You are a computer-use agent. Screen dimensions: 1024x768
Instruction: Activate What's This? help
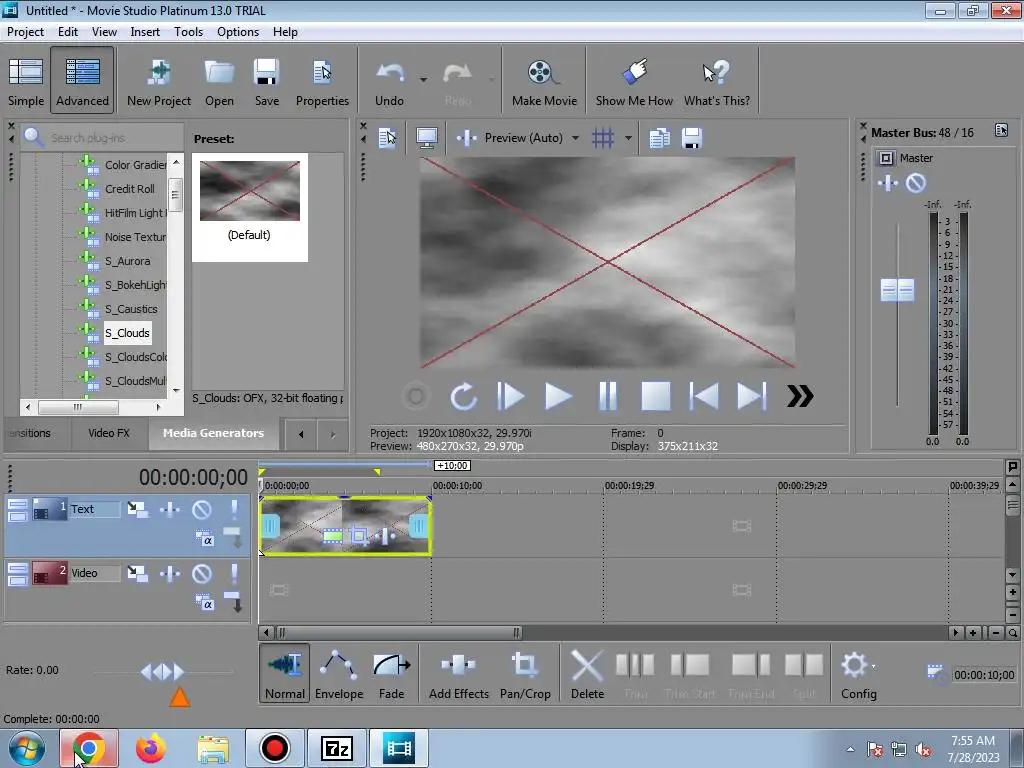click(717, 81)
